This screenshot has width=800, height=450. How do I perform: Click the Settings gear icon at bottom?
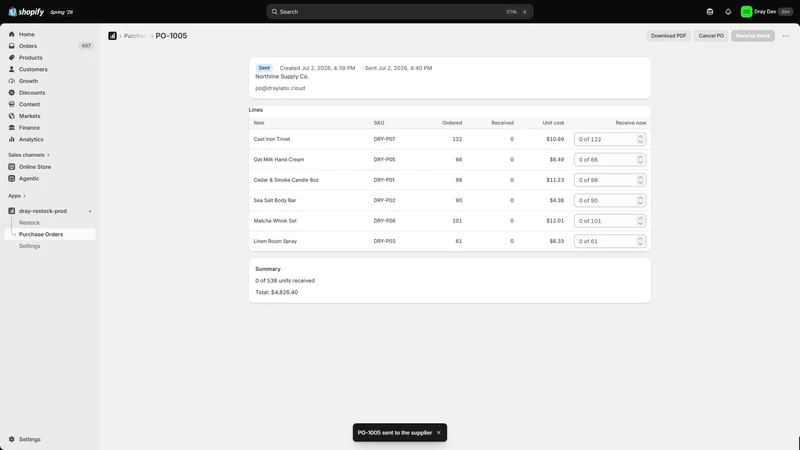(x=12, y=439)
